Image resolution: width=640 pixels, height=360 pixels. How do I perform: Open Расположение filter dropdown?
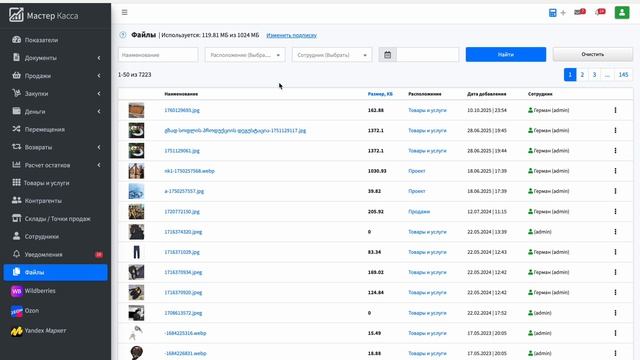pyautogui.click(x=245, y=55)
